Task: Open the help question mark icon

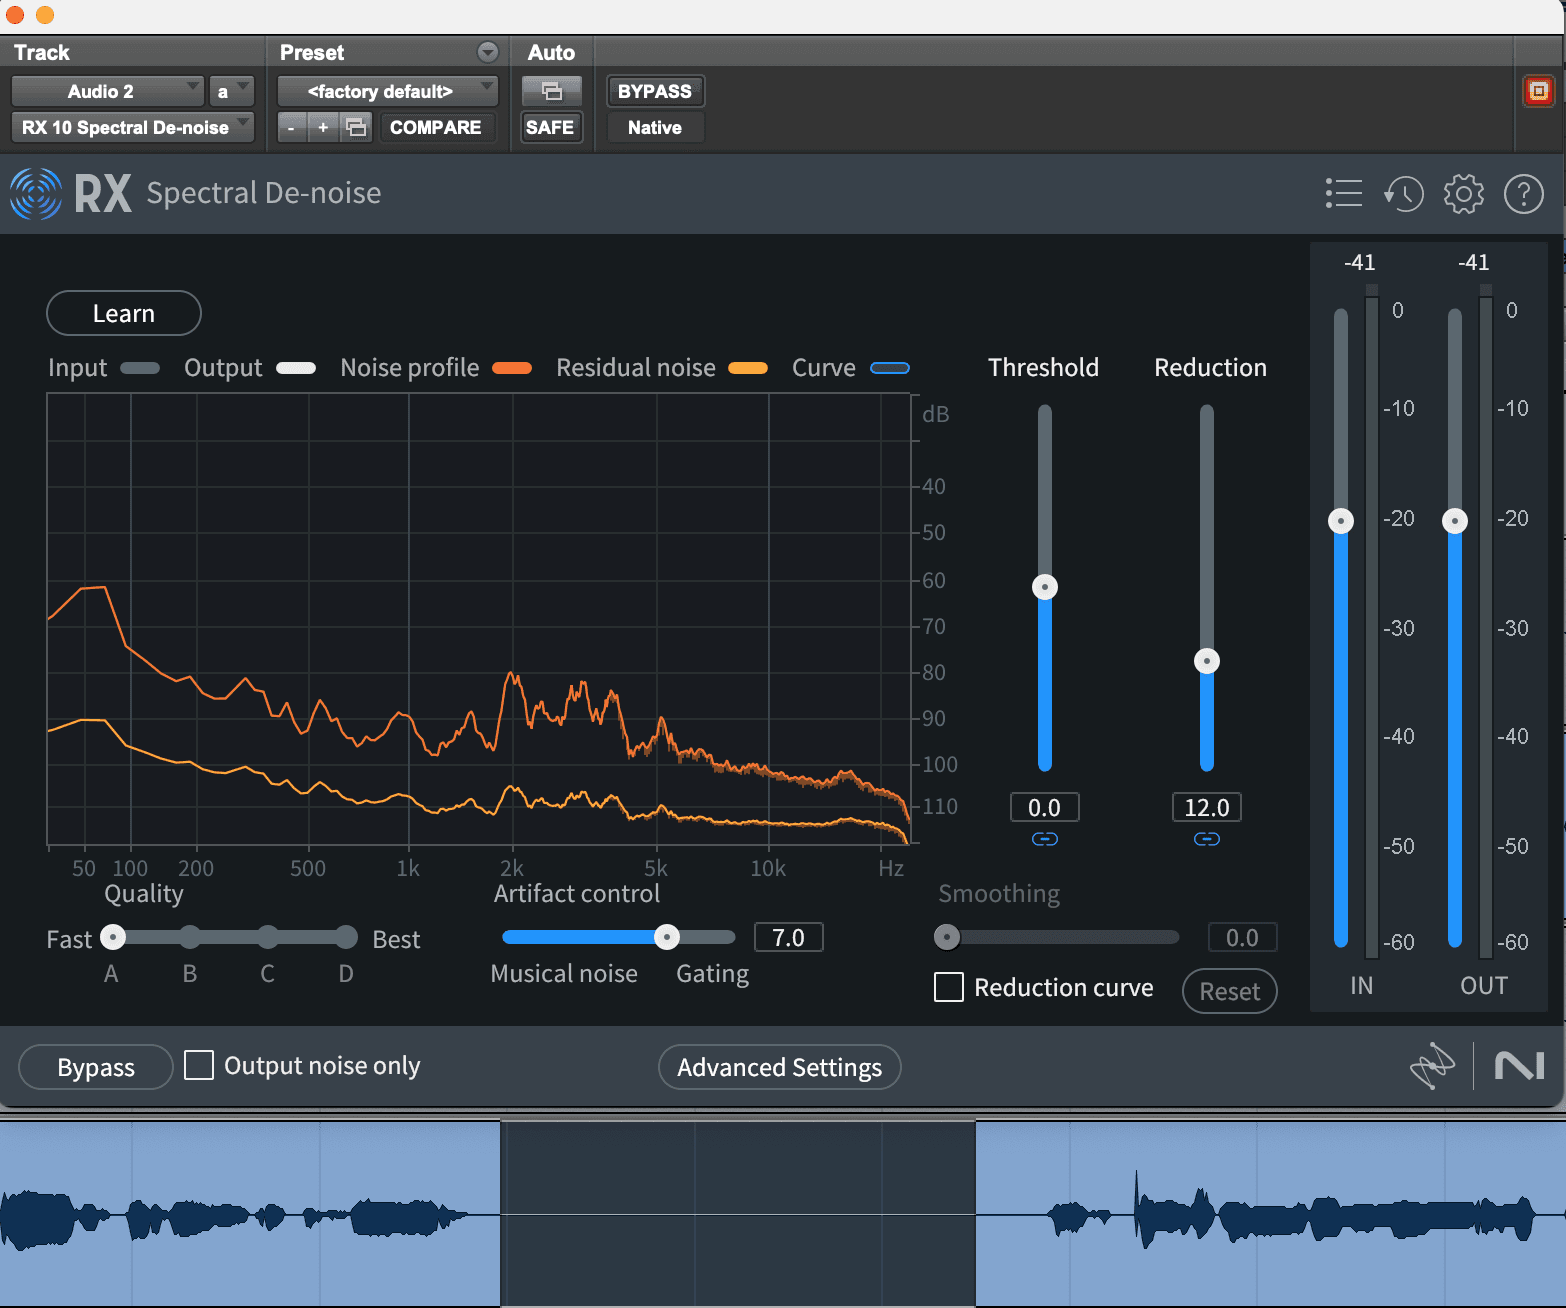Action: [x=1524, y=193]
